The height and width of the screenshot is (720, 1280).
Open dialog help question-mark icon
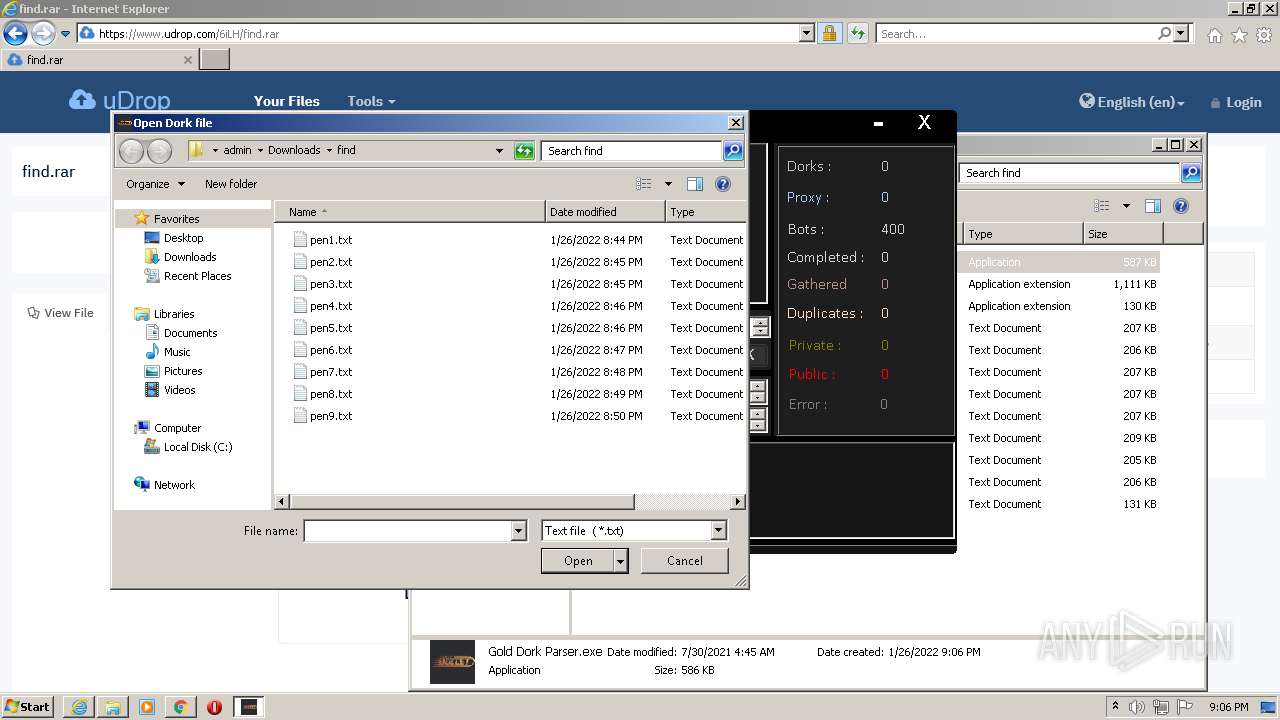(723, 184)
